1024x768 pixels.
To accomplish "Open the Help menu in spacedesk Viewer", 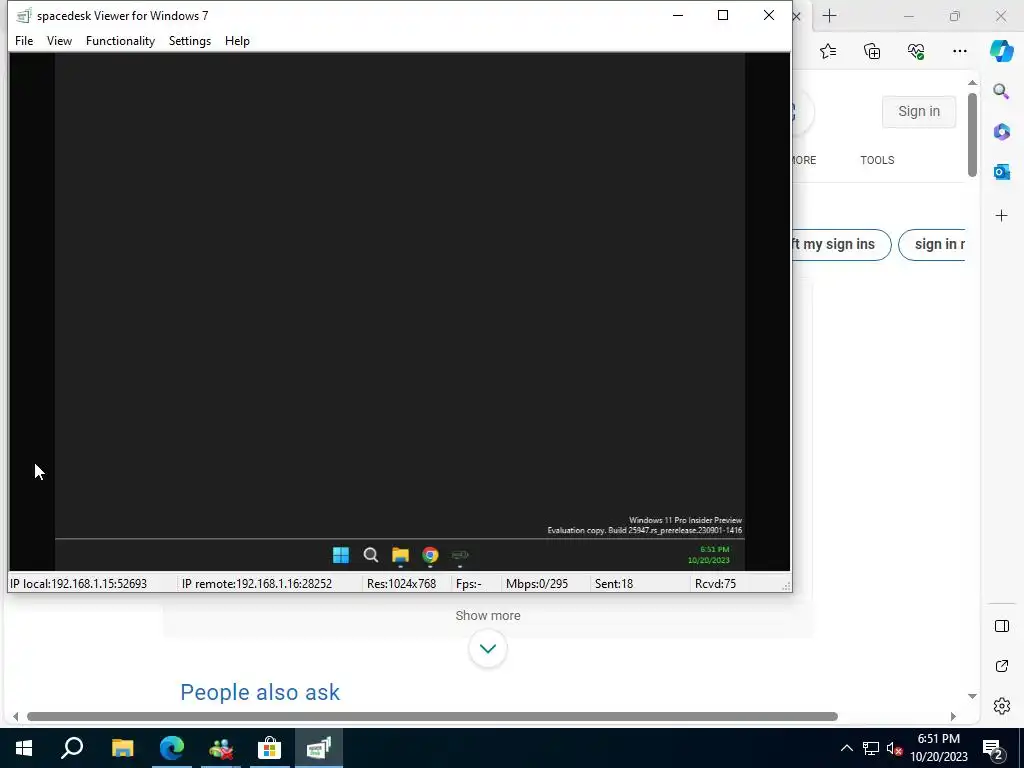I will click(237, 40).
